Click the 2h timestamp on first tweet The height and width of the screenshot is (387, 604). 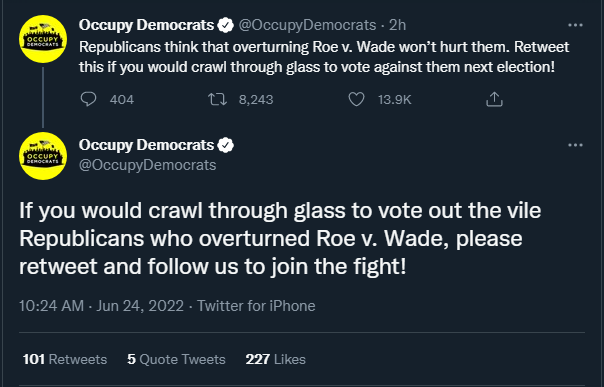398,25
